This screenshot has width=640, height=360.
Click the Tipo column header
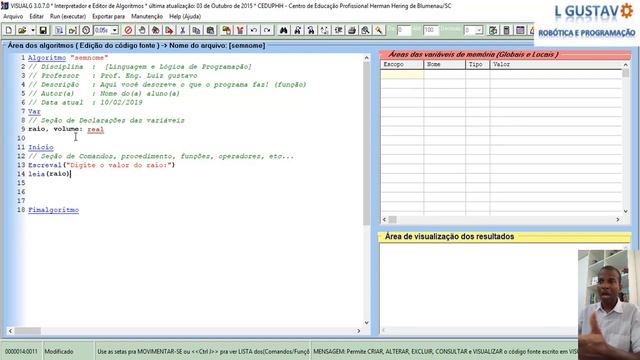click(478, 64)
